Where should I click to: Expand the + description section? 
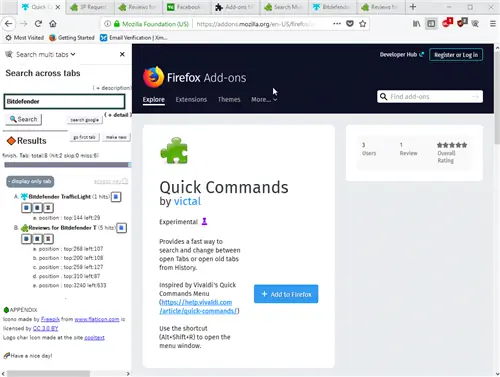pos(112,88)
